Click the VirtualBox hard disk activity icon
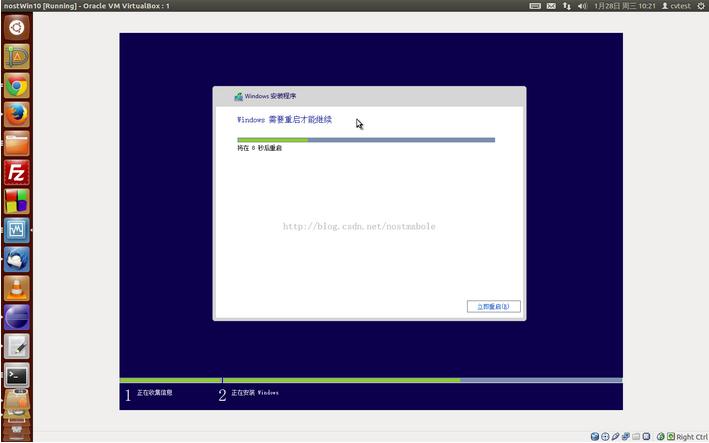This screenshot has height=443, width=709. click(x=595, y=437)
